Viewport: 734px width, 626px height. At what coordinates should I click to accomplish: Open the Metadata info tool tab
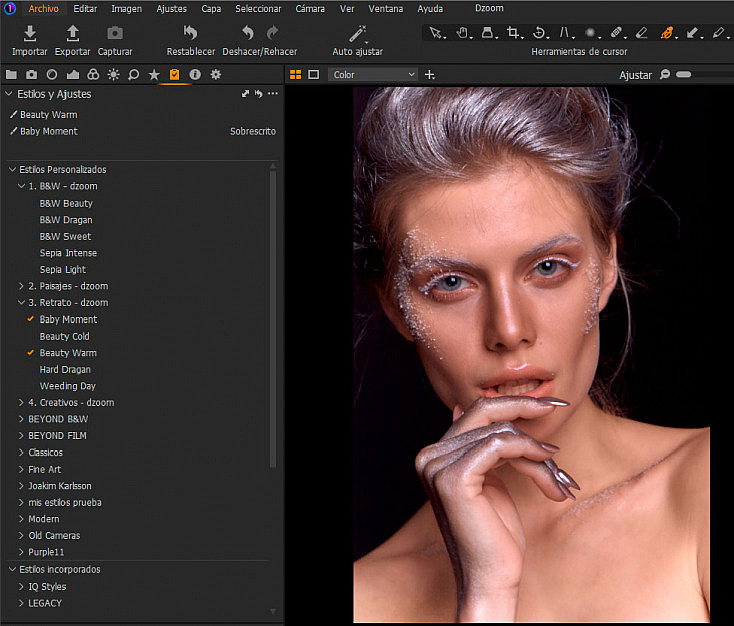pyautogui.click(x=195, y=74)
